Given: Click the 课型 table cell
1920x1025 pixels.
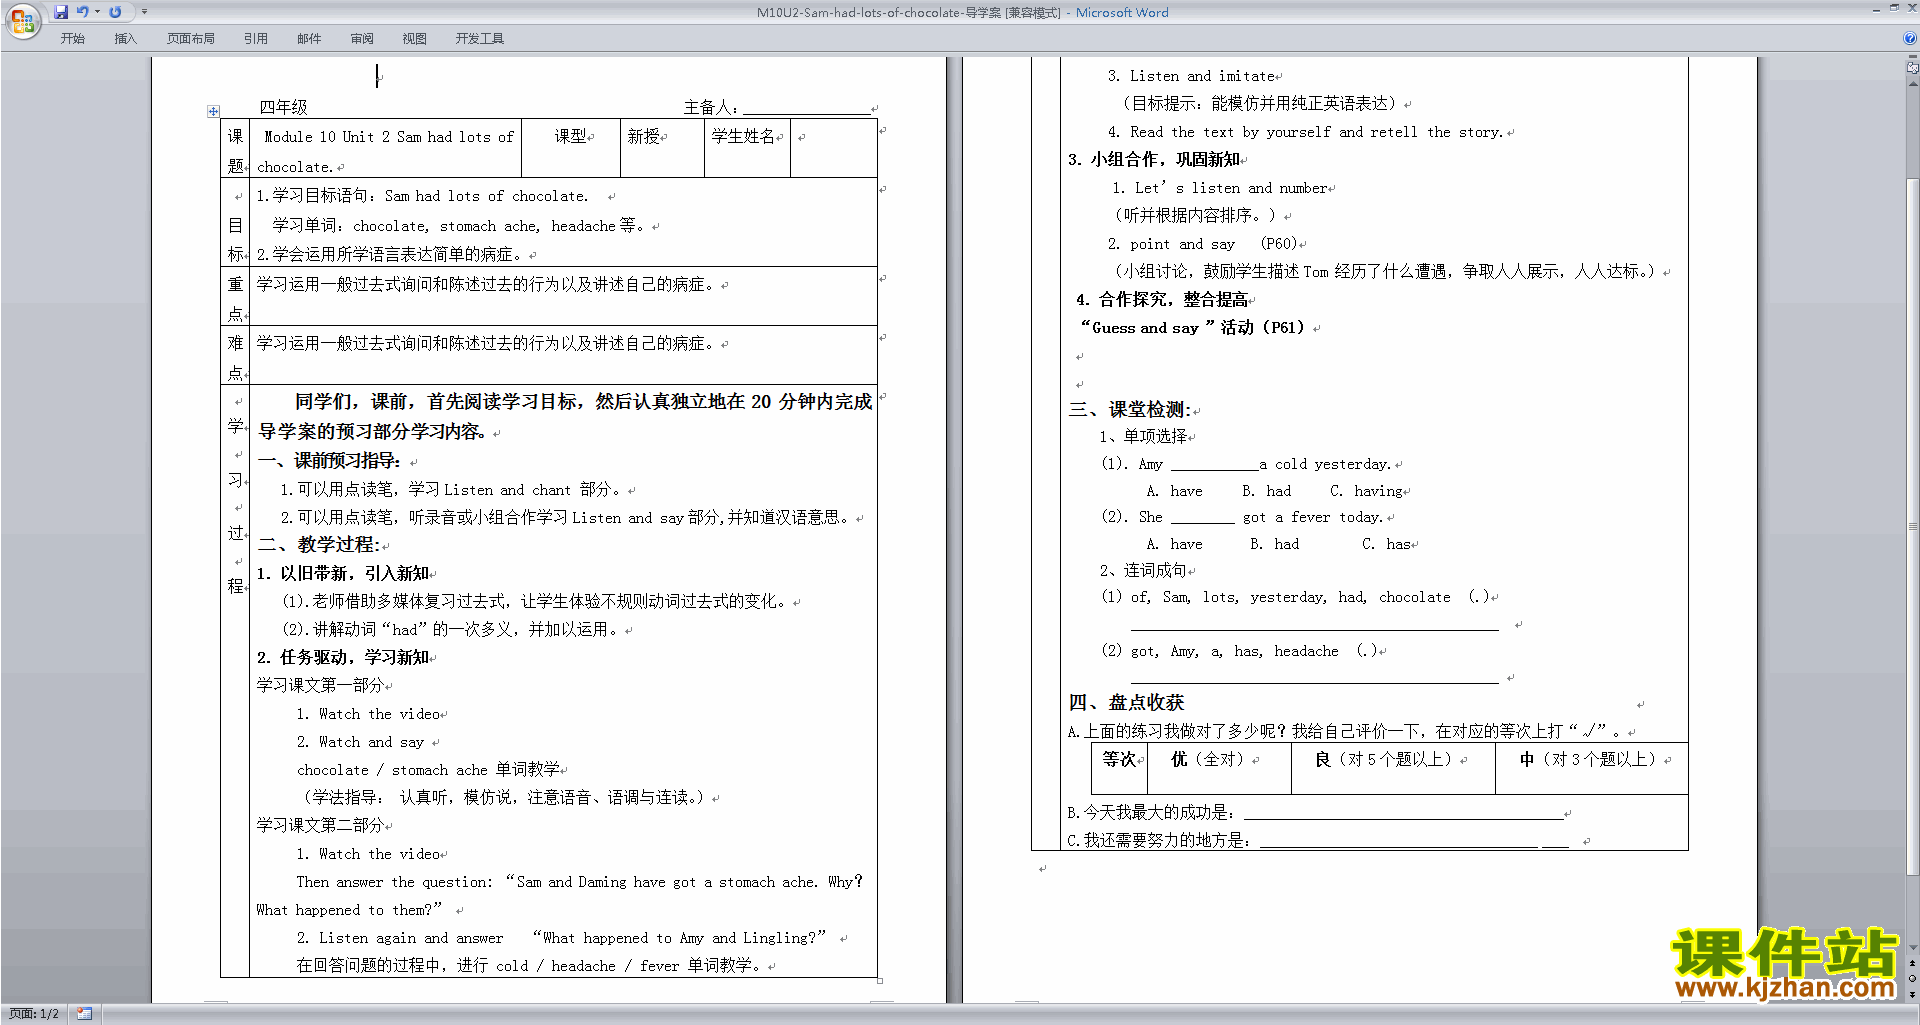Looking at the screenshot, I should click(570, 148).
